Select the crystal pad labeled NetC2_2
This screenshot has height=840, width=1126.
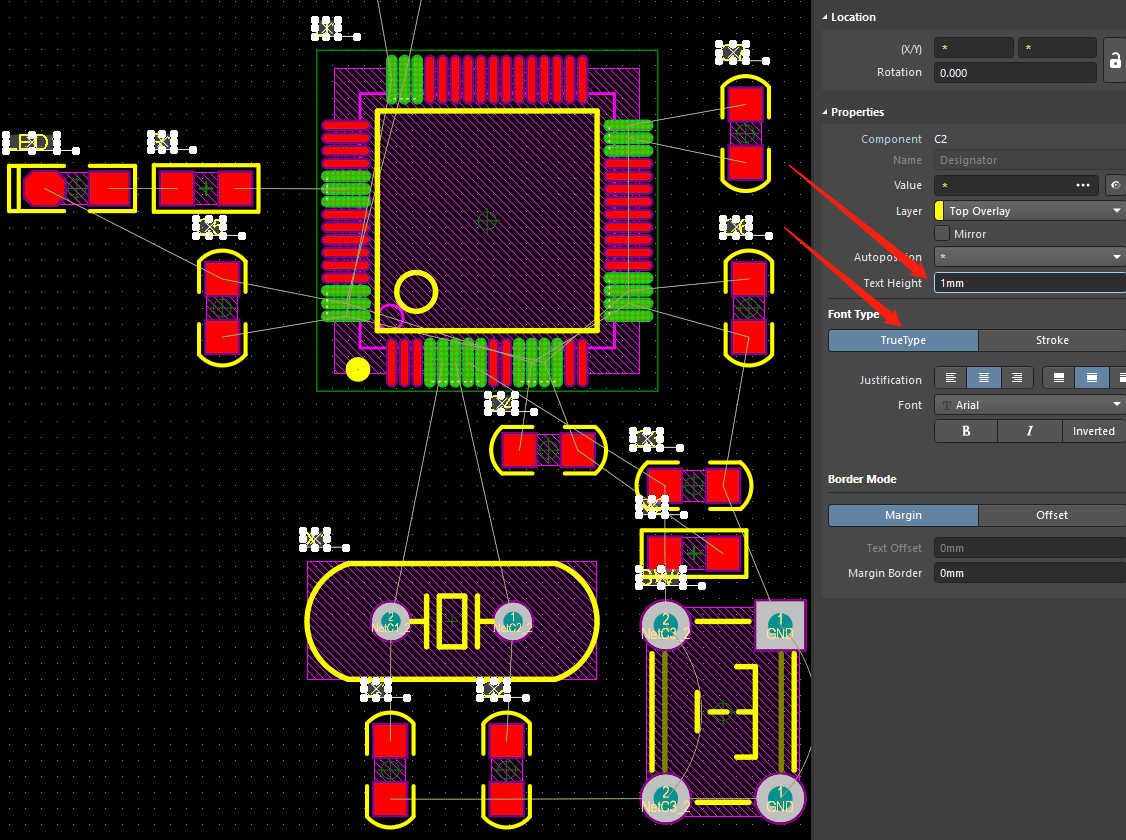(513, 621)
